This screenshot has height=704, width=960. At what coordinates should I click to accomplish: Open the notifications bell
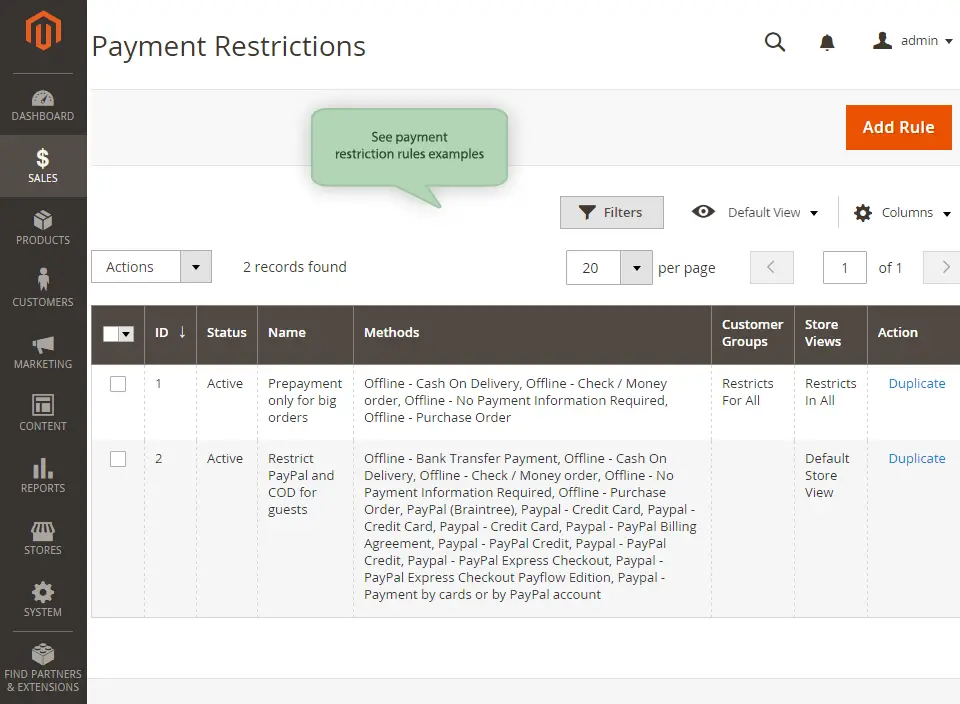[827, 43]
